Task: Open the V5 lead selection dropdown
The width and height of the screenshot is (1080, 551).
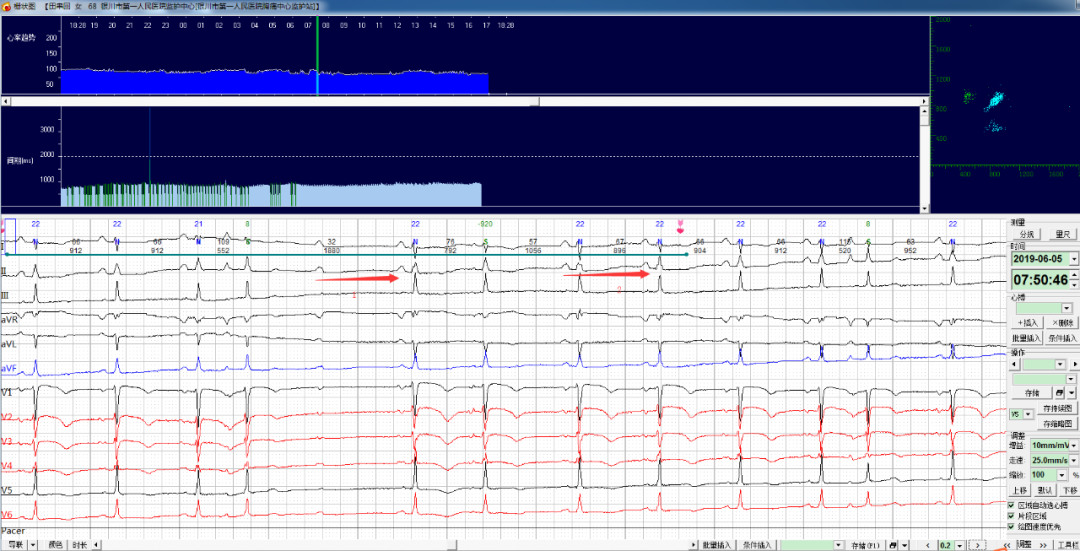Action: tap(1028, 414)
